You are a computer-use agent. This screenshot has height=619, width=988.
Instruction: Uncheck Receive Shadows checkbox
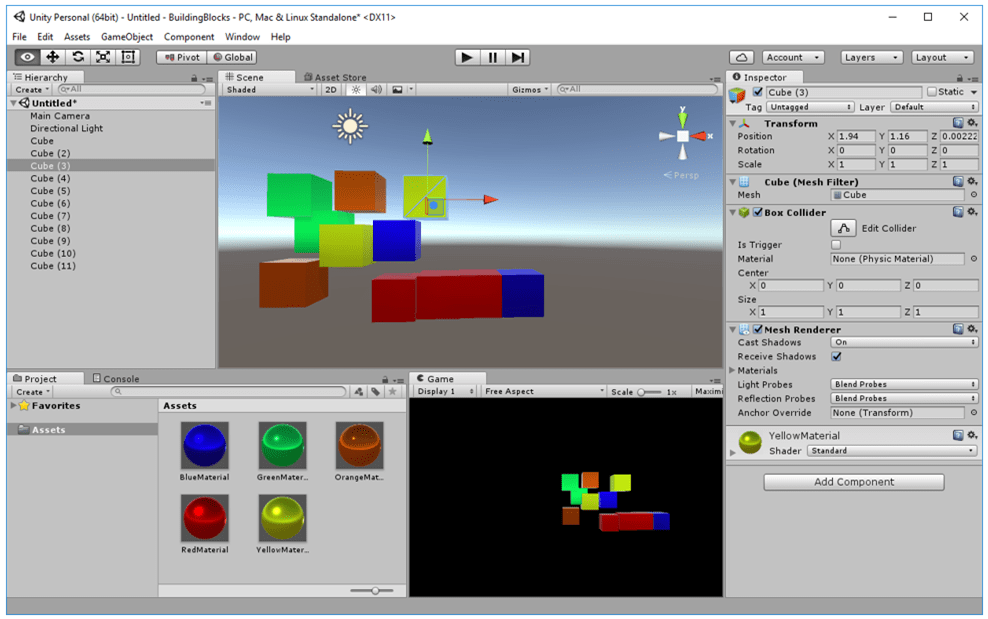tap(836, 357)
